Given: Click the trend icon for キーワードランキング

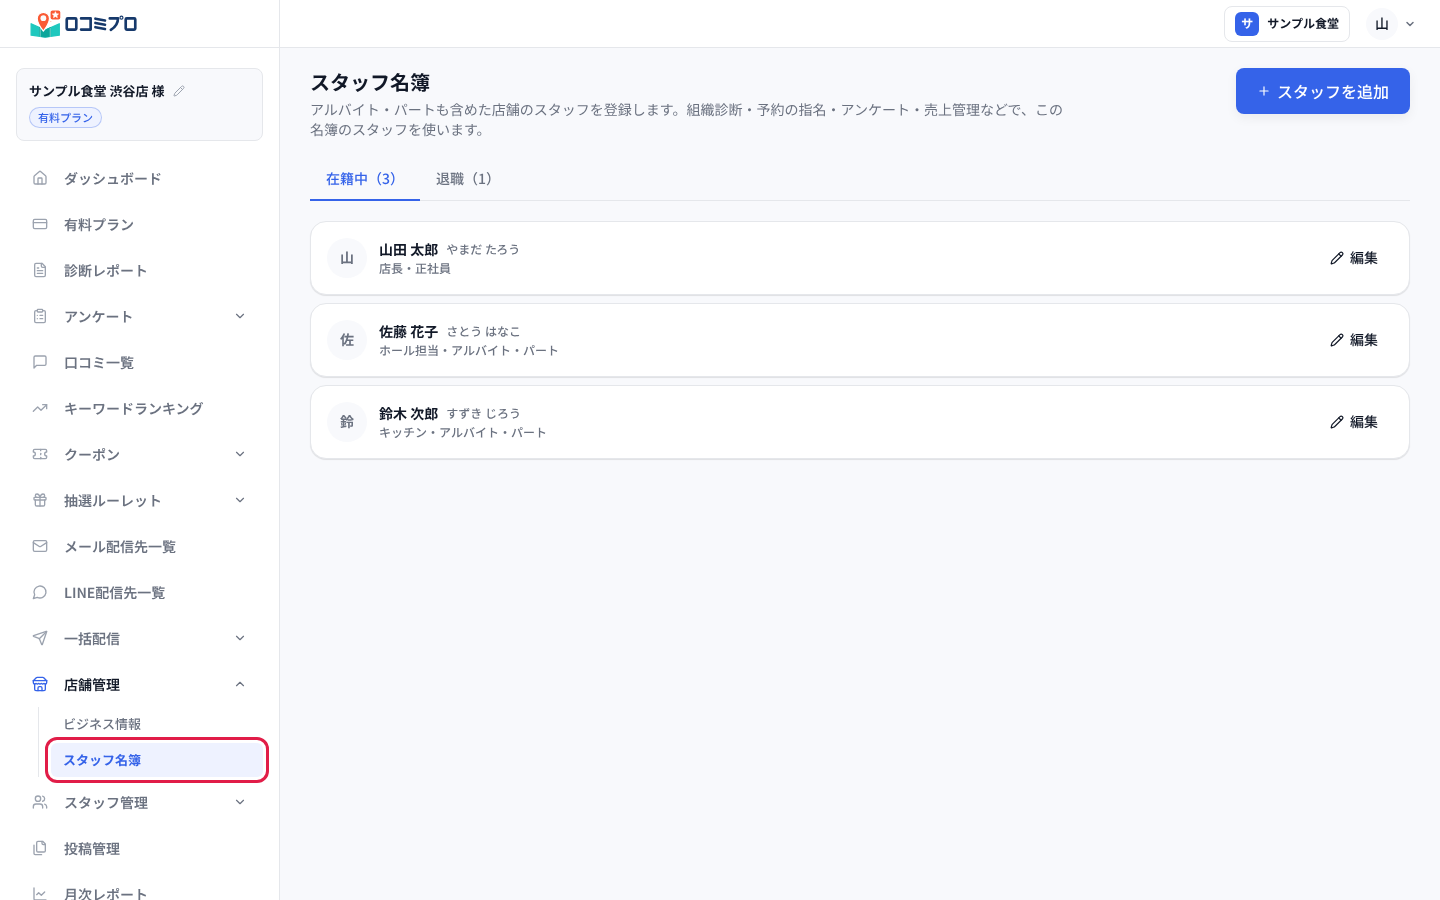Looking at the screenshot, I should coord(40,408).
